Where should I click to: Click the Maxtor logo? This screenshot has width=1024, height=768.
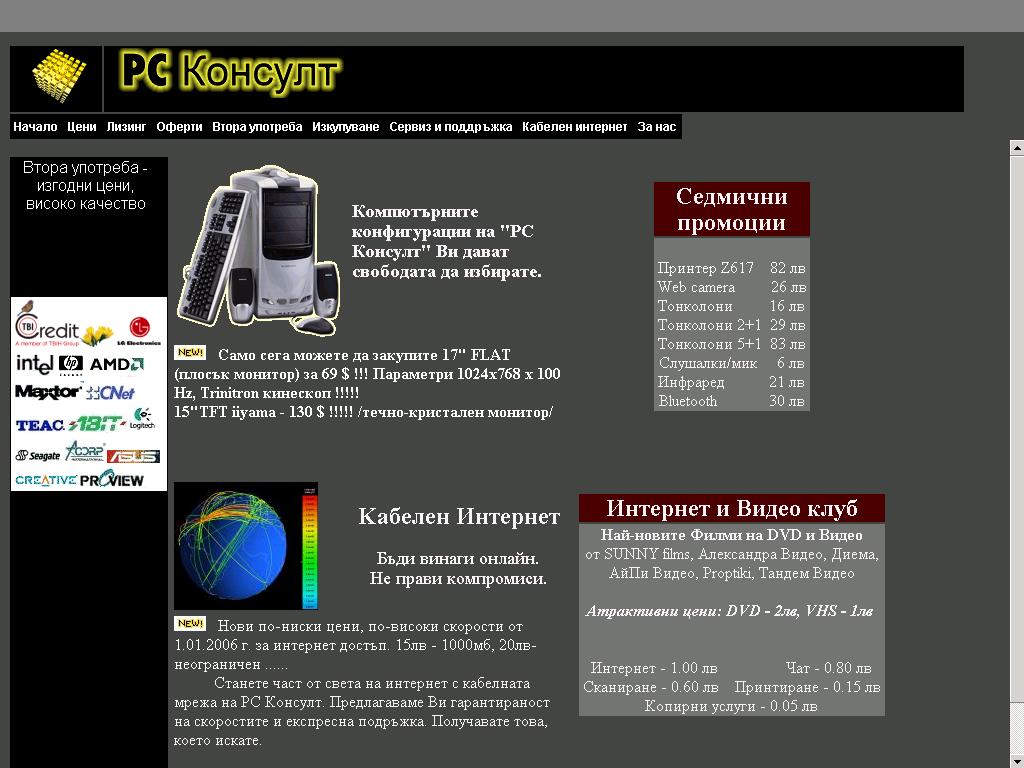coord(48,392)
